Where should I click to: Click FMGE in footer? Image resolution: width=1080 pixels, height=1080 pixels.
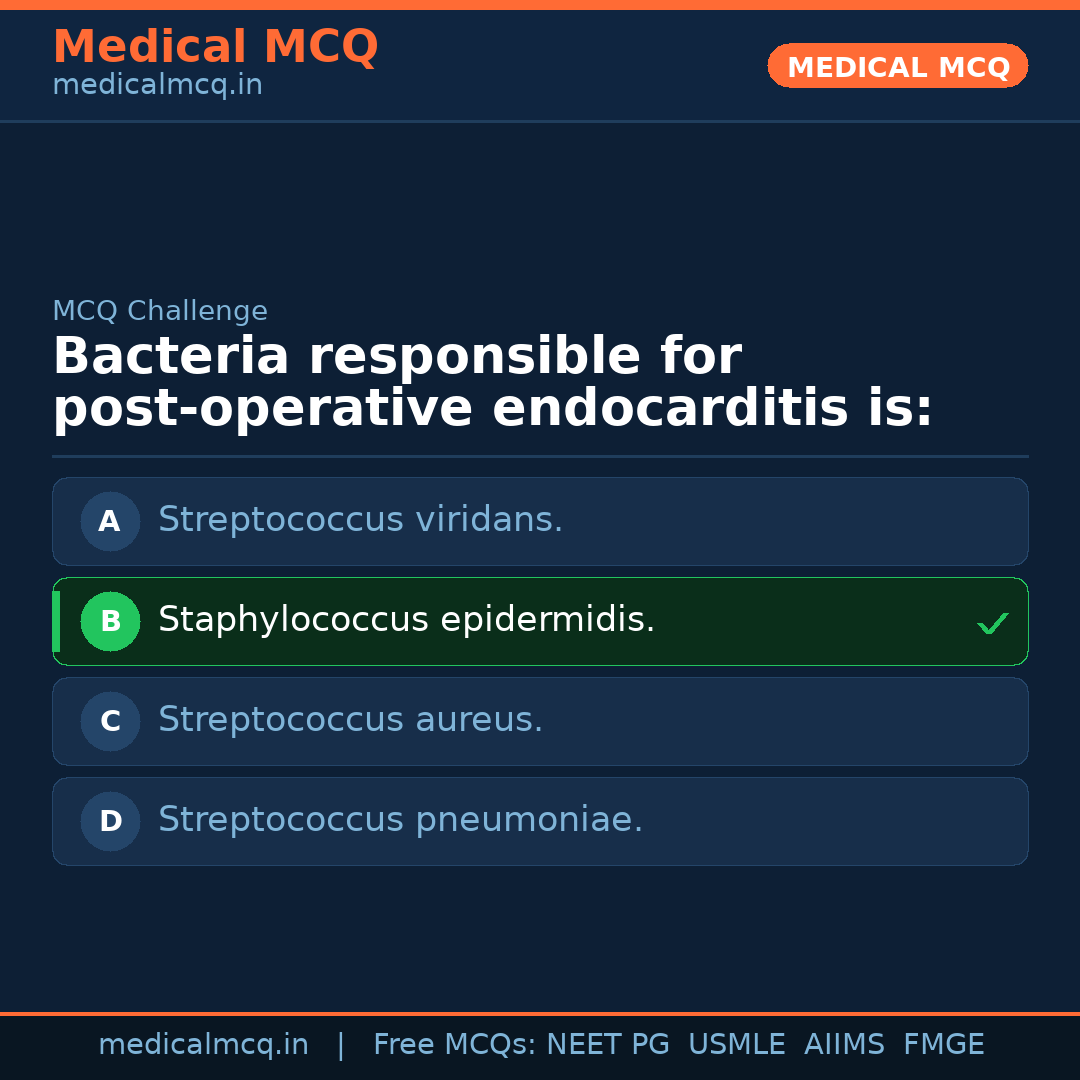pos(943,1045)
